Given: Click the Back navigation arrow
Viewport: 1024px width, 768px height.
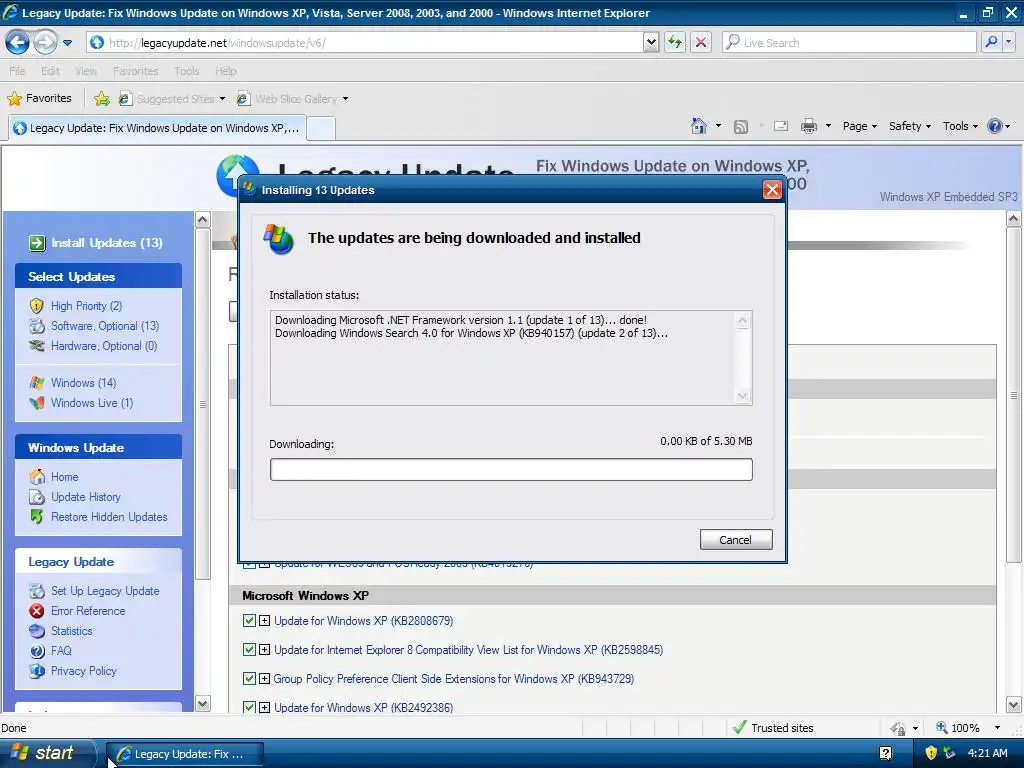Looking at the screenshot, I should (17, 42).
